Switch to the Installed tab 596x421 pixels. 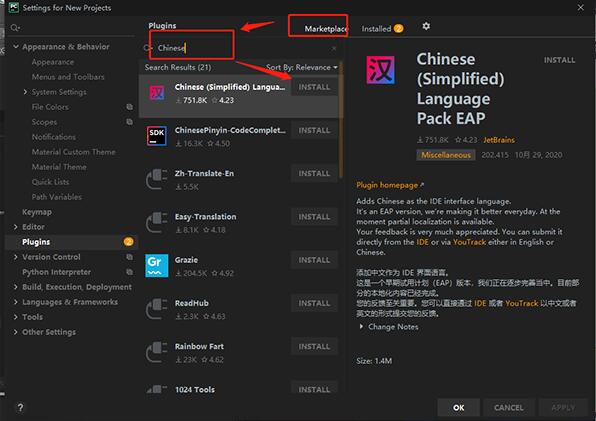click(382, 28)
